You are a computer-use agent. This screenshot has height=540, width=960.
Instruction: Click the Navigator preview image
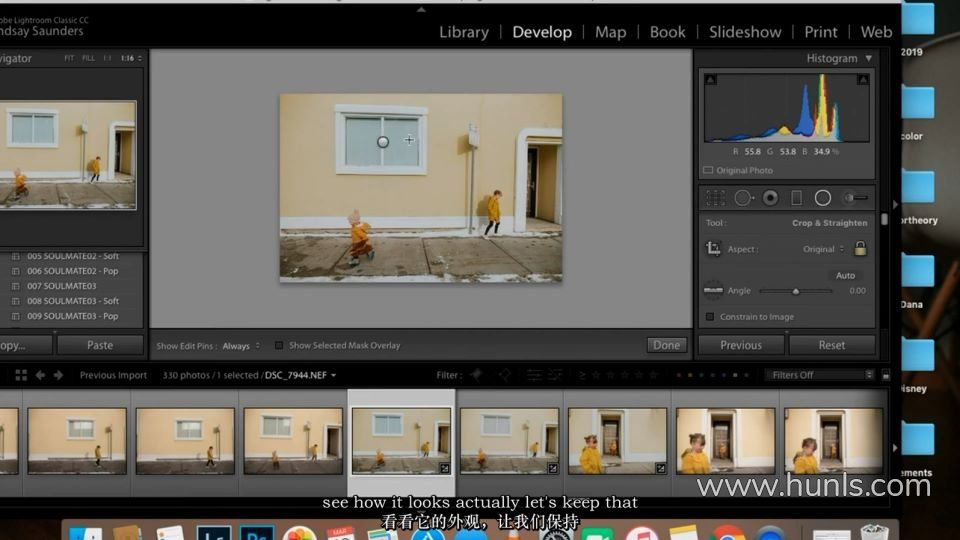pyautogui.click(x=68, y=156)
